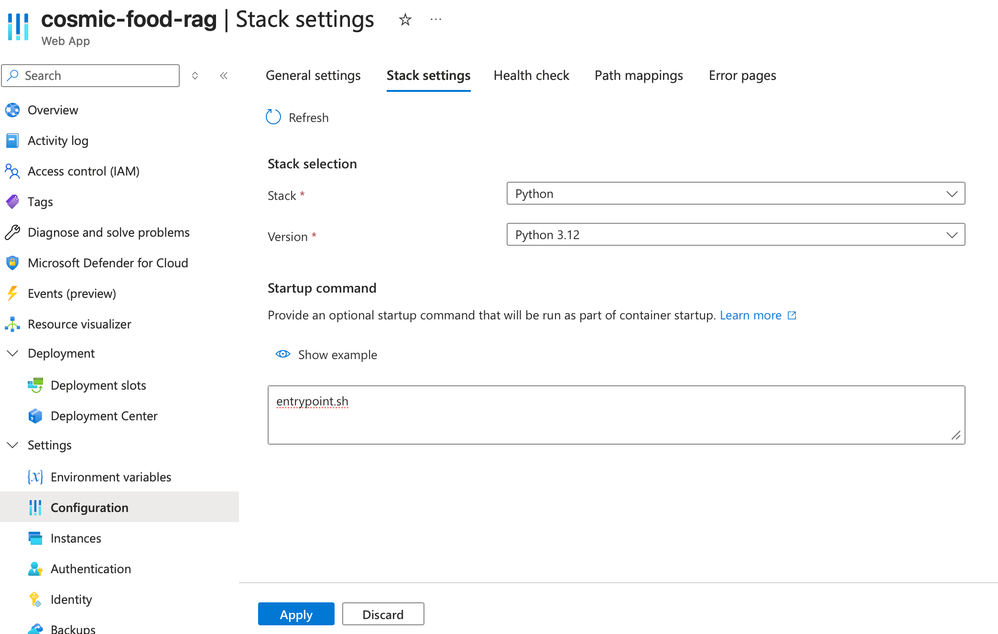Click the favorite star icon
Viewport: 998px width, 634px height.
coord(405,20)
